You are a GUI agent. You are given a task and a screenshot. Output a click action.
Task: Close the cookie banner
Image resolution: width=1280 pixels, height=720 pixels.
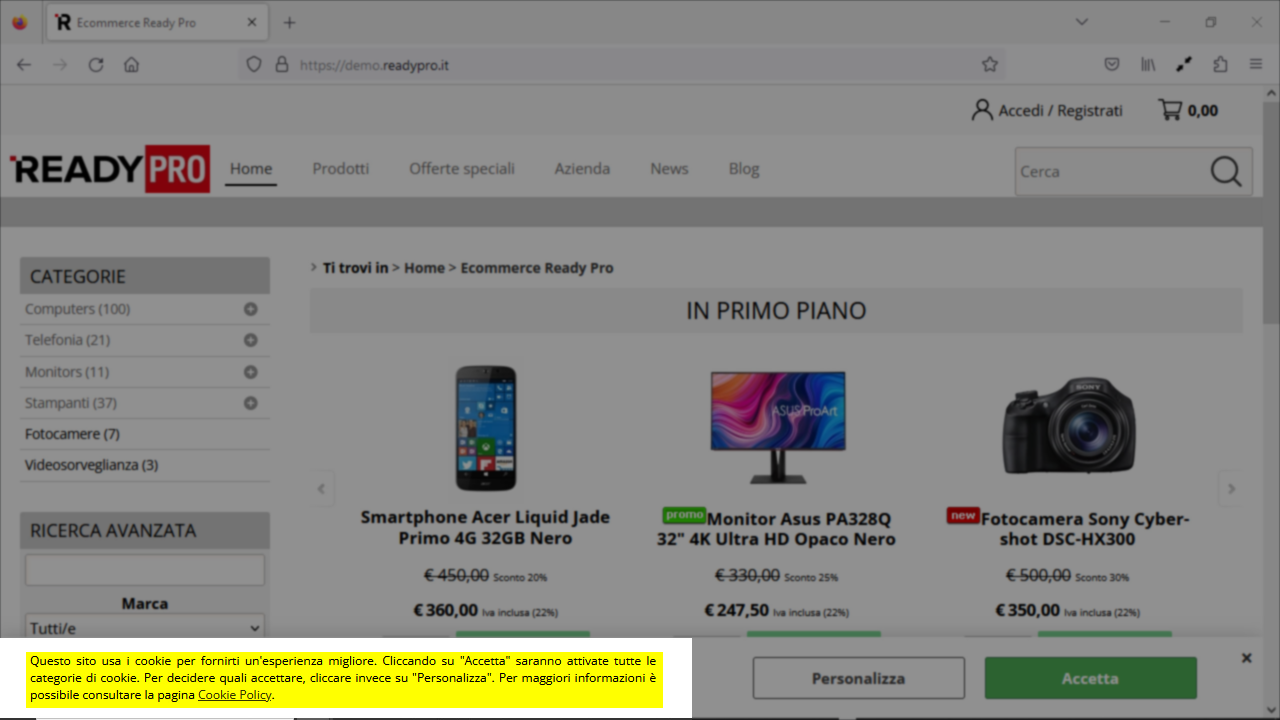[1246, 657]
